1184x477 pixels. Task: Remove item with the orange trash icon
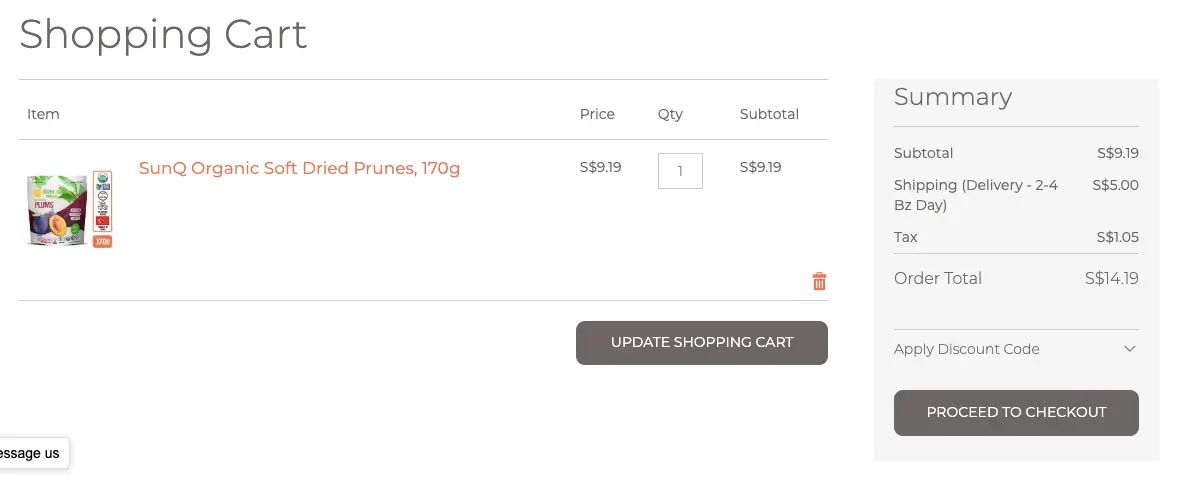pyautogui.click(x=819, y=282)
